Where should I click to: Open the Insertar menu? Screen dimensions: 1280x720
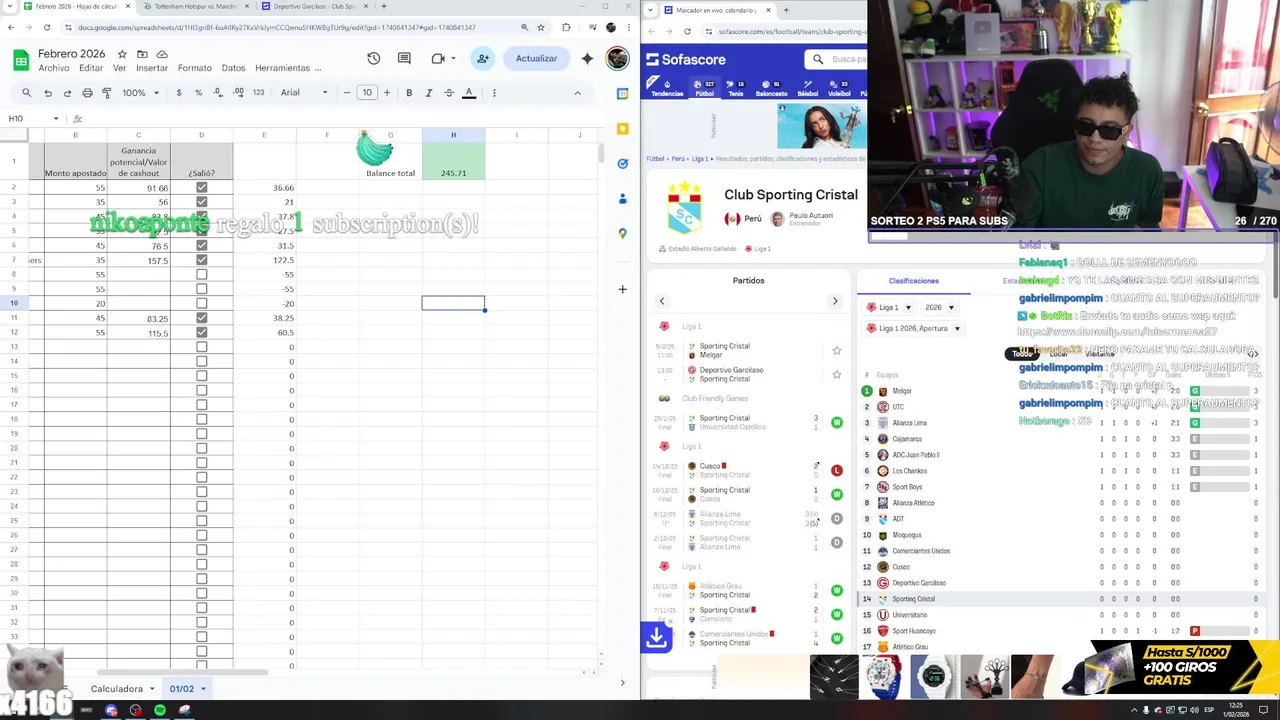coord(152,68)
